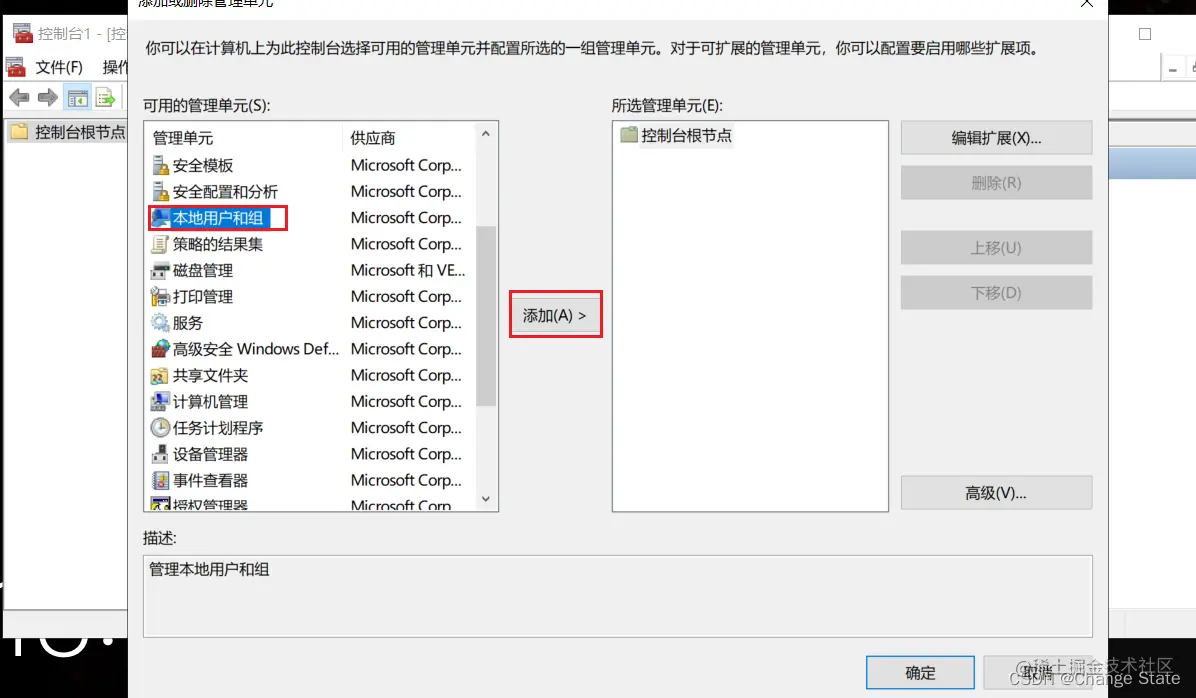This screenshot has height=698, width=1196.
Task: Click the 删除(R) button
Action: tap(996, 183)
